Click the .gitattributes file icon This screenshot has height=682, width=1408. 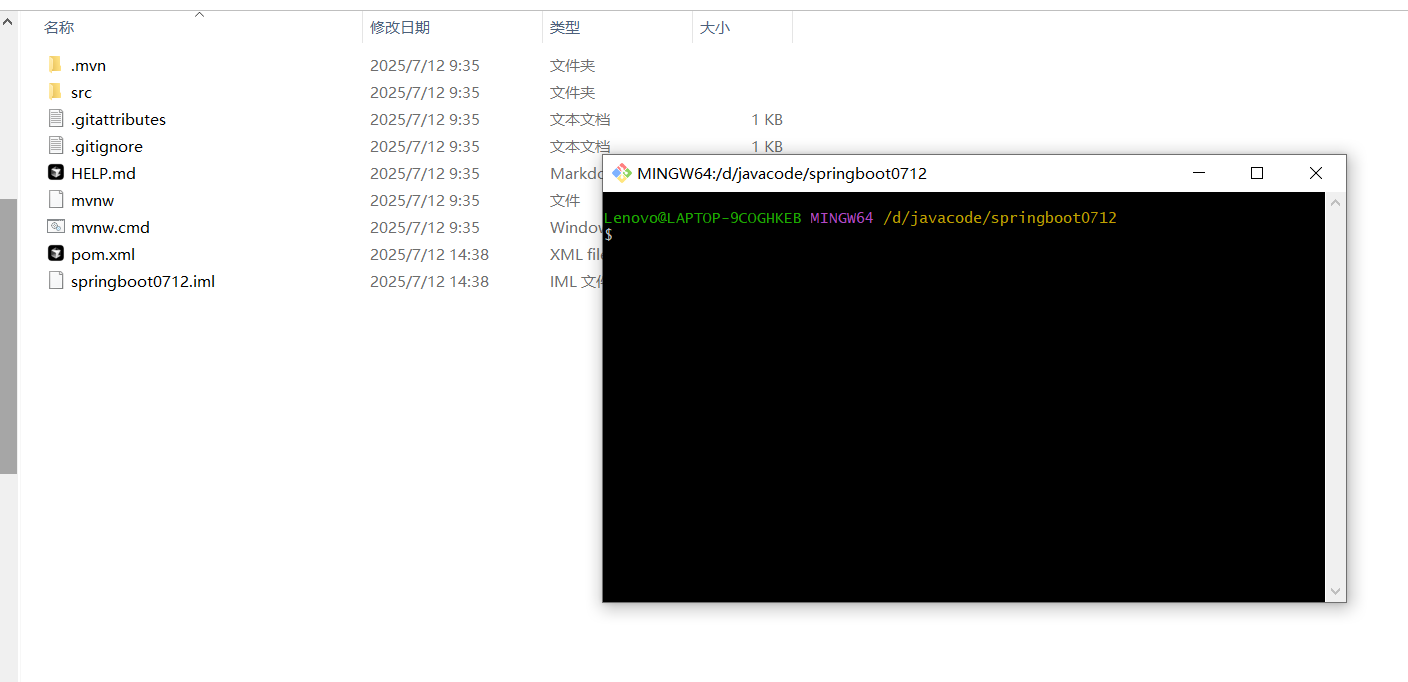pyautogui.click(x=55, y=119)
